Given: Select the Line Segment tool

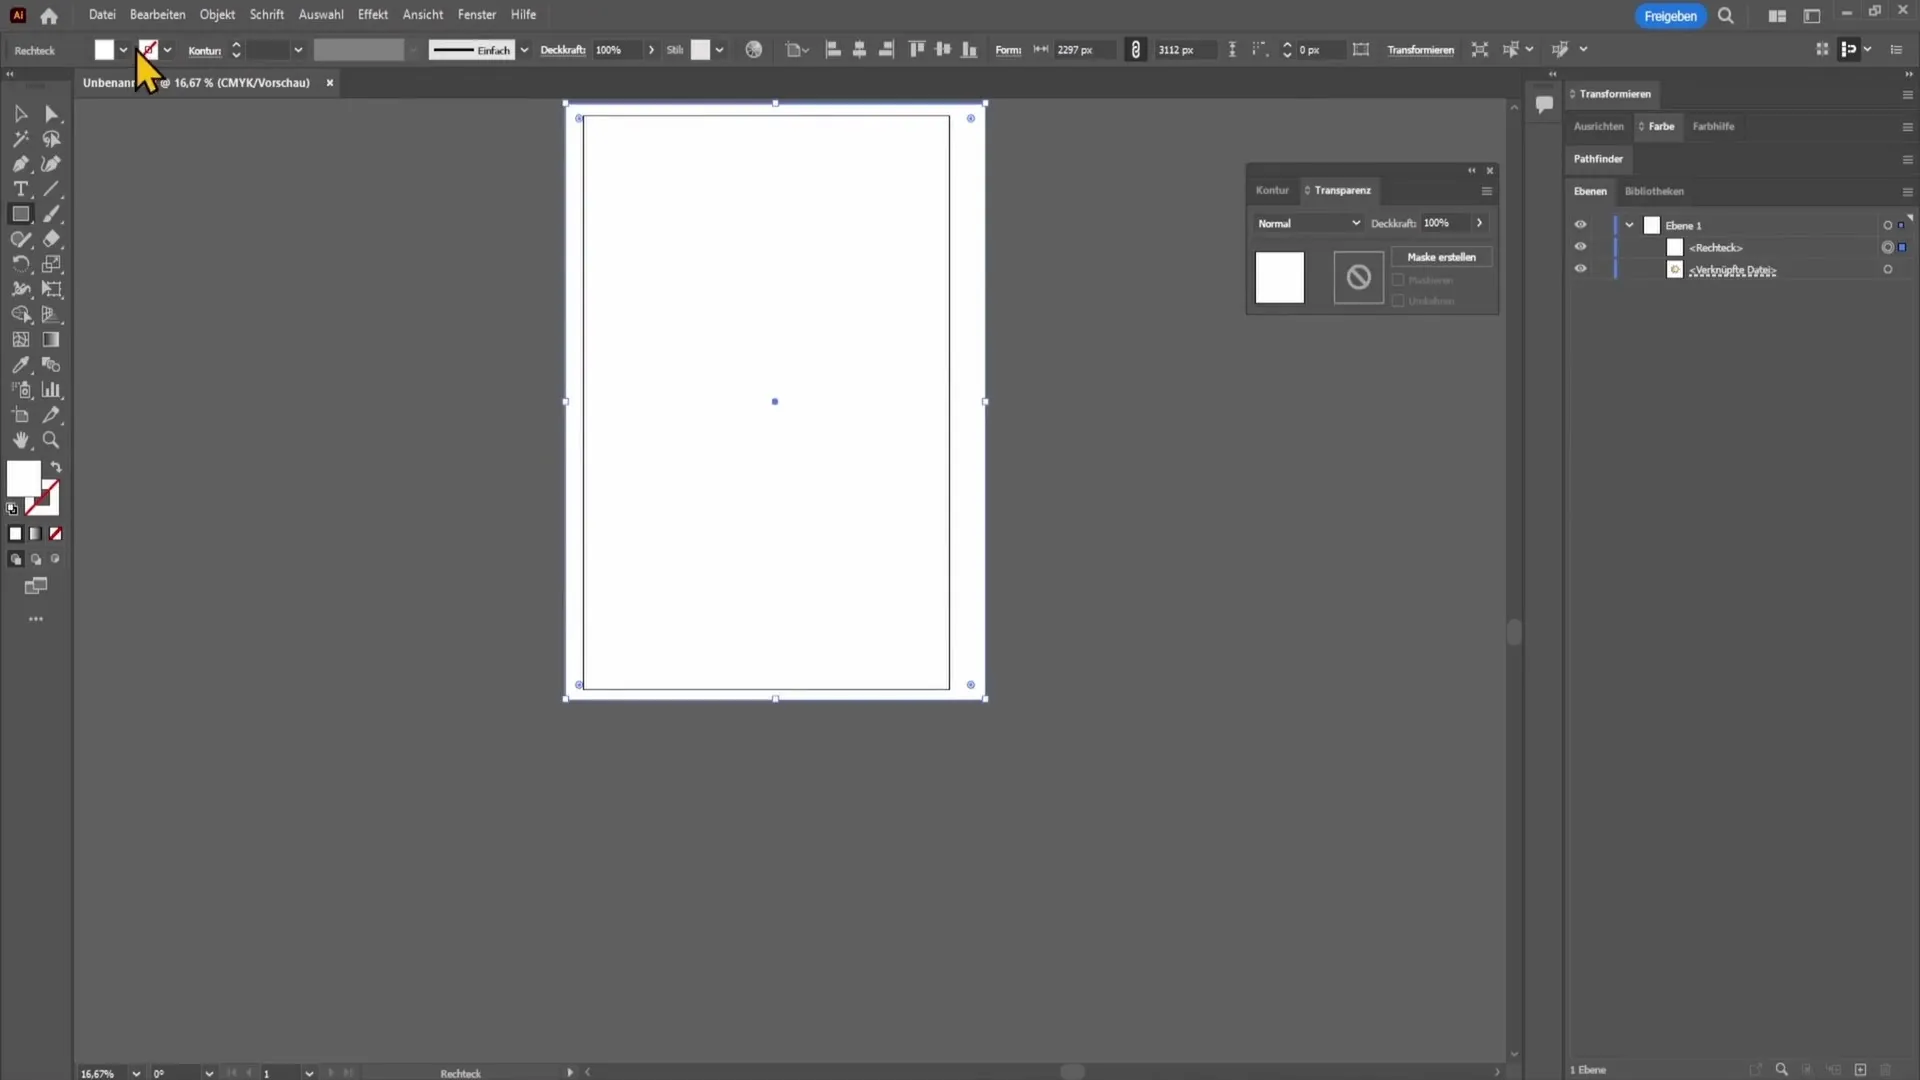Looking at the screenshot, I should [x=52, y=189].
